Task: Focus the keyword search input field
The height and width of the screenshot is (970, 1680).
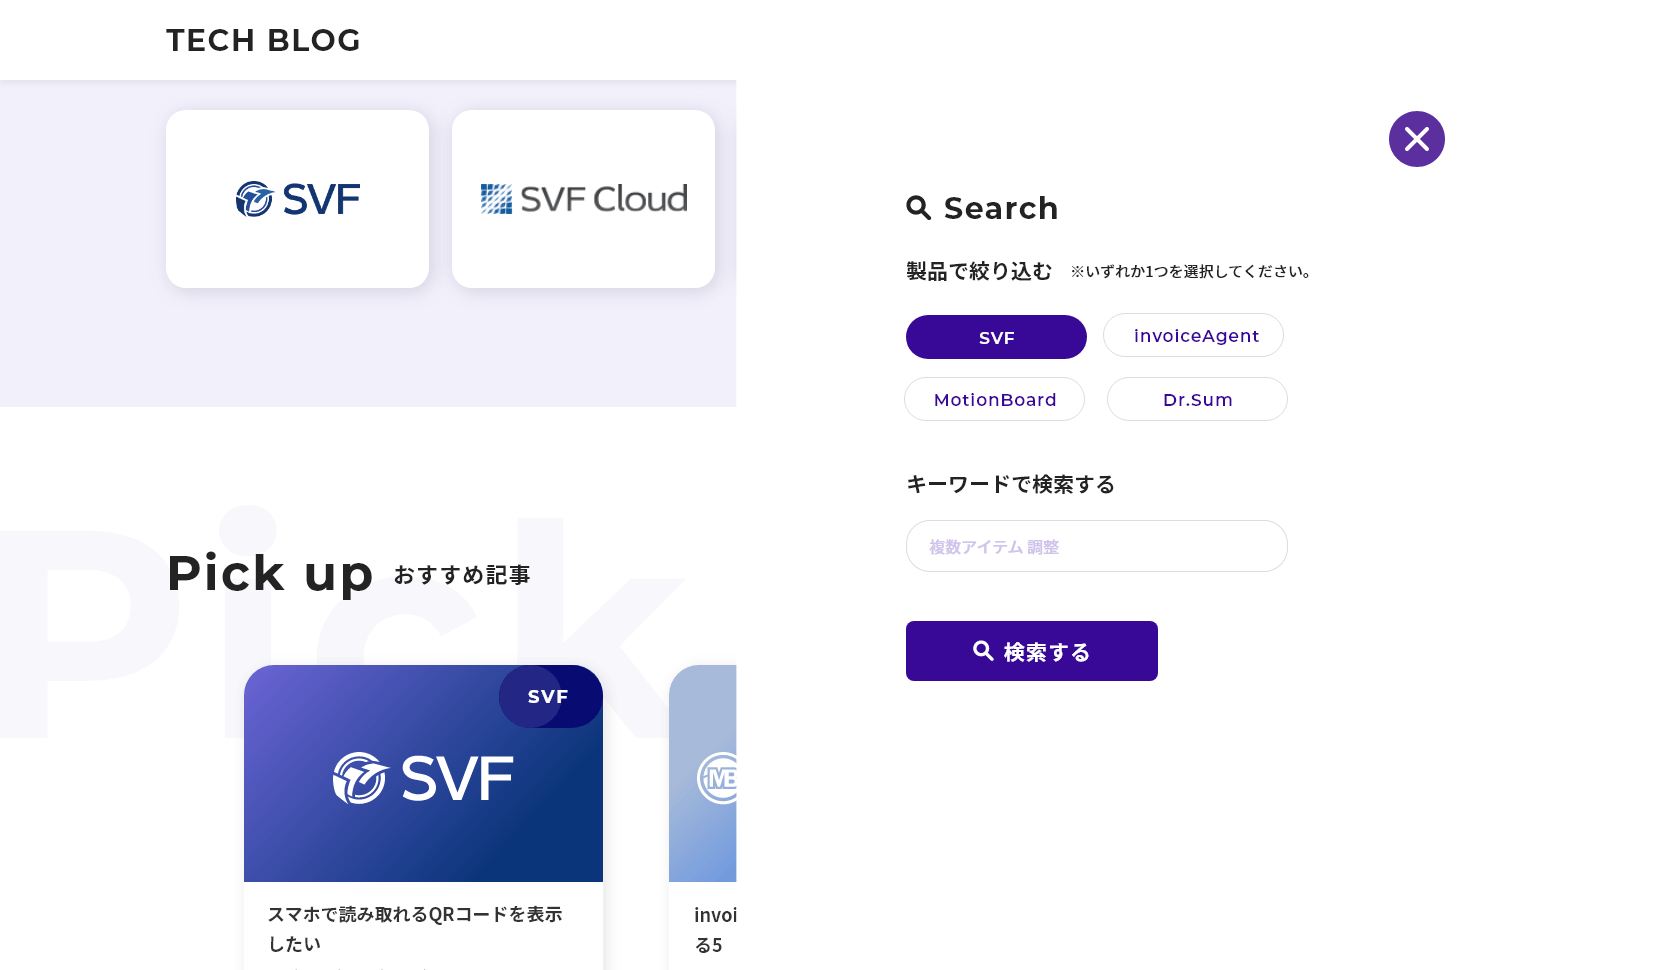Action: [1096, 546]
